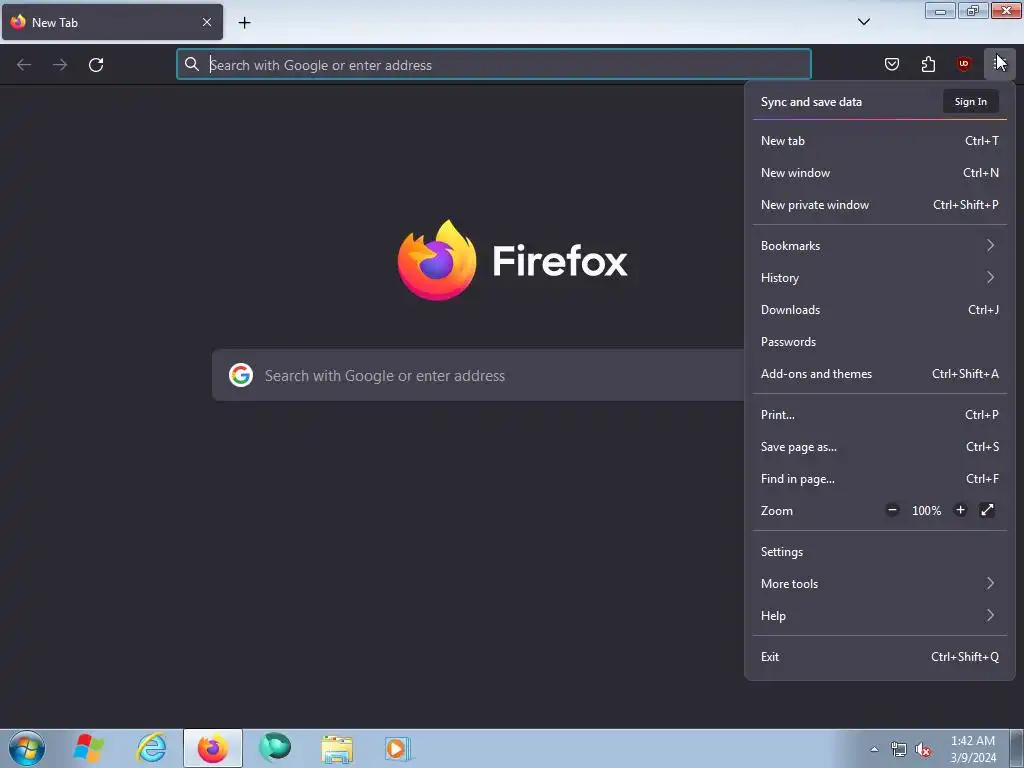Click the Google logo in page search box
This screenshot has width=1024, height=768.
tap(240, 375)
